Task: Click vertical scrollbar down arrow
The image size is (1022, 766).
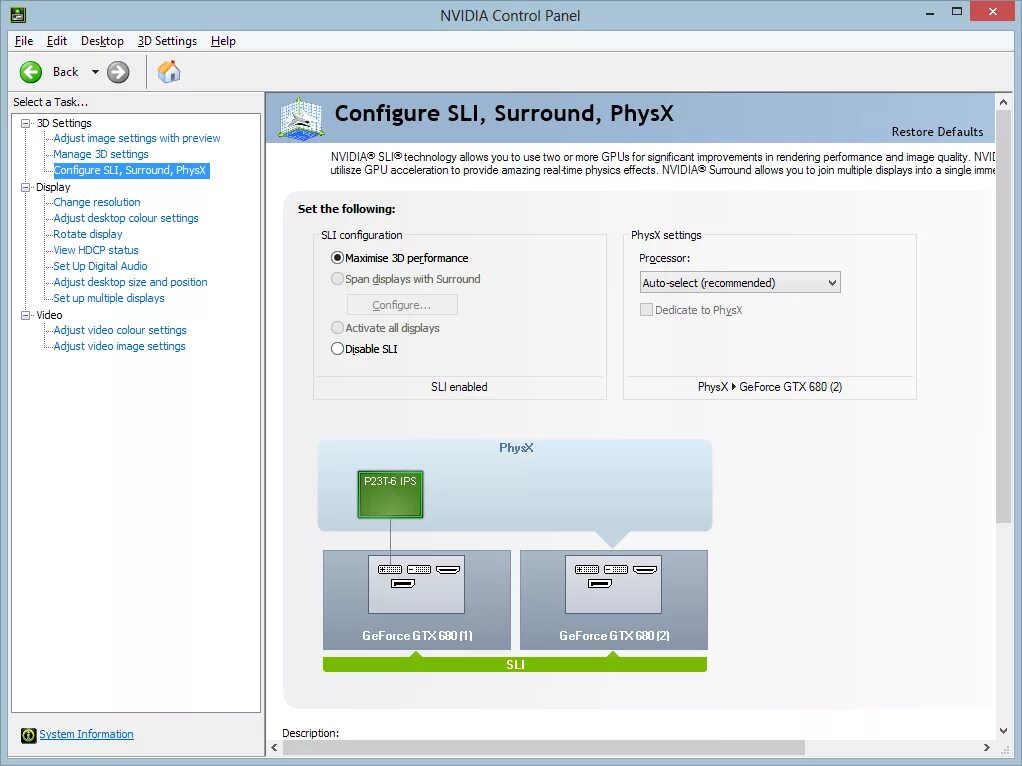Action: pos(1003,731)
